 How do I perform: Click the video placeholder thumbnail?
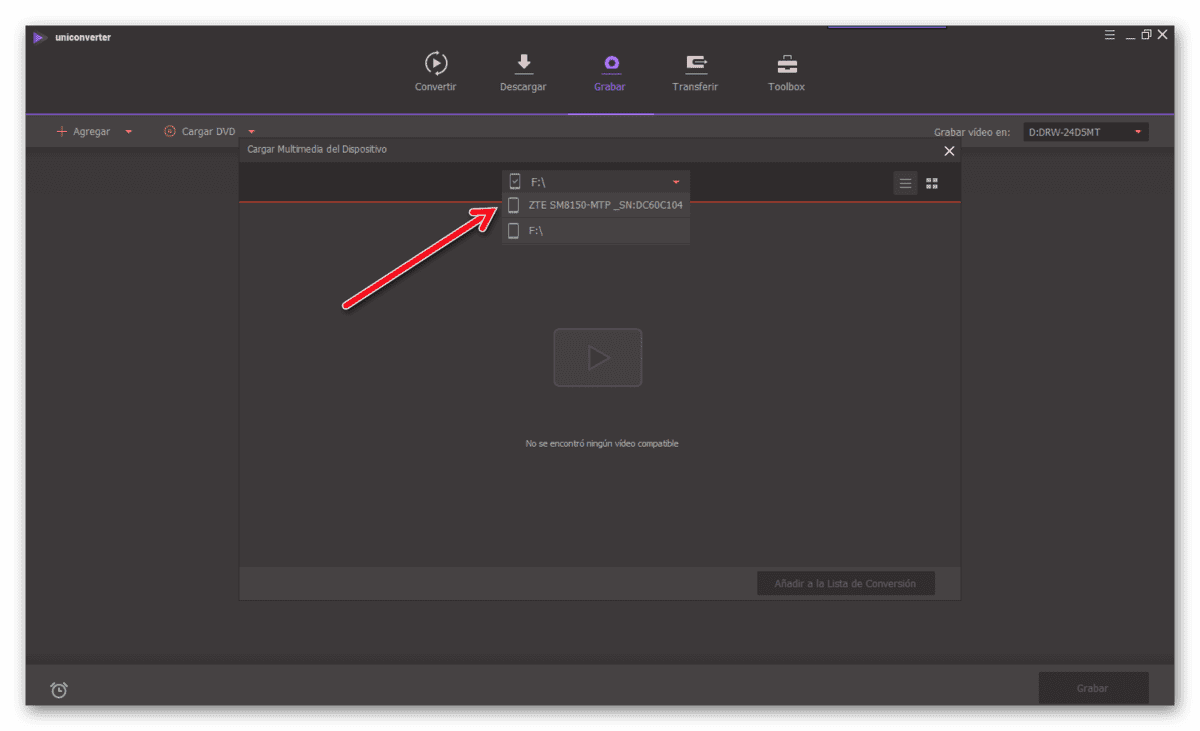click(598, 358)
